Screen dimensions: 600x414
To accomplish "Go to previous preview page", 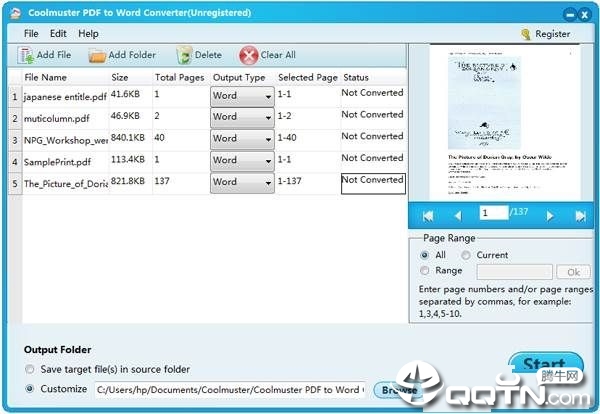I will point(458,216).
